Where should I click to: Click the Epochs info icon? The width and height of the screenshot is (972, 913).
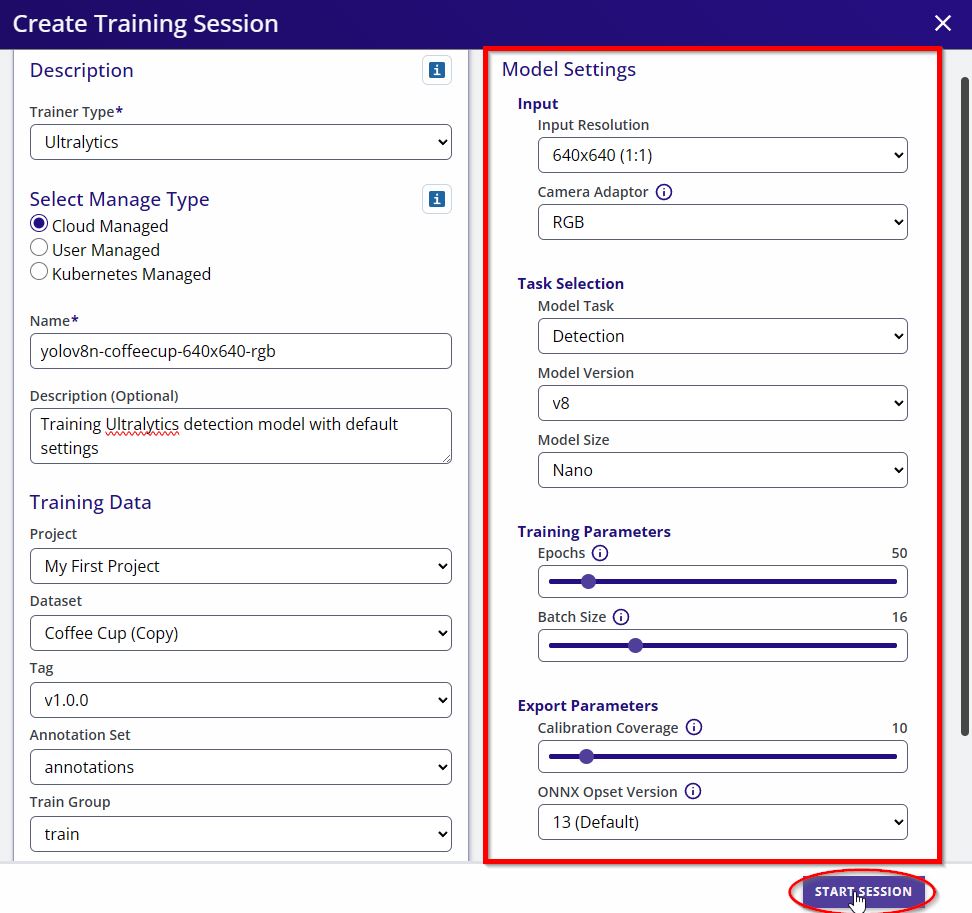[x=601, y=553]
